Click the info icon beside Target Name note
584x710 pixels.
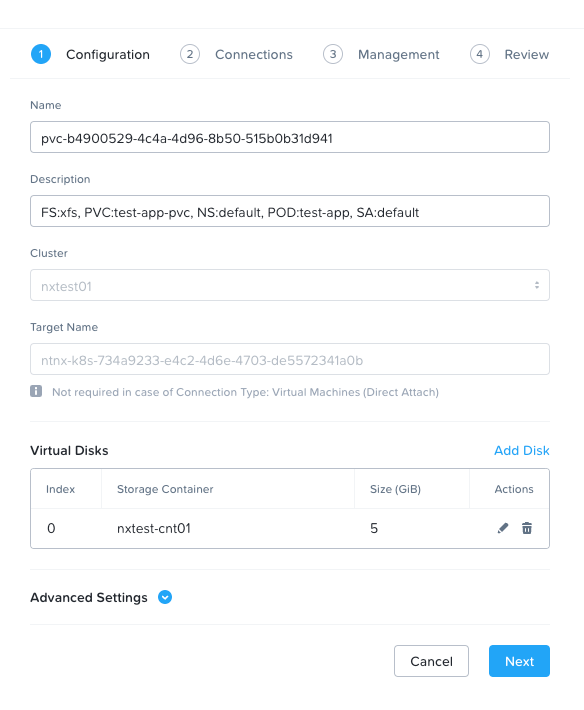(x=36, y=391)
